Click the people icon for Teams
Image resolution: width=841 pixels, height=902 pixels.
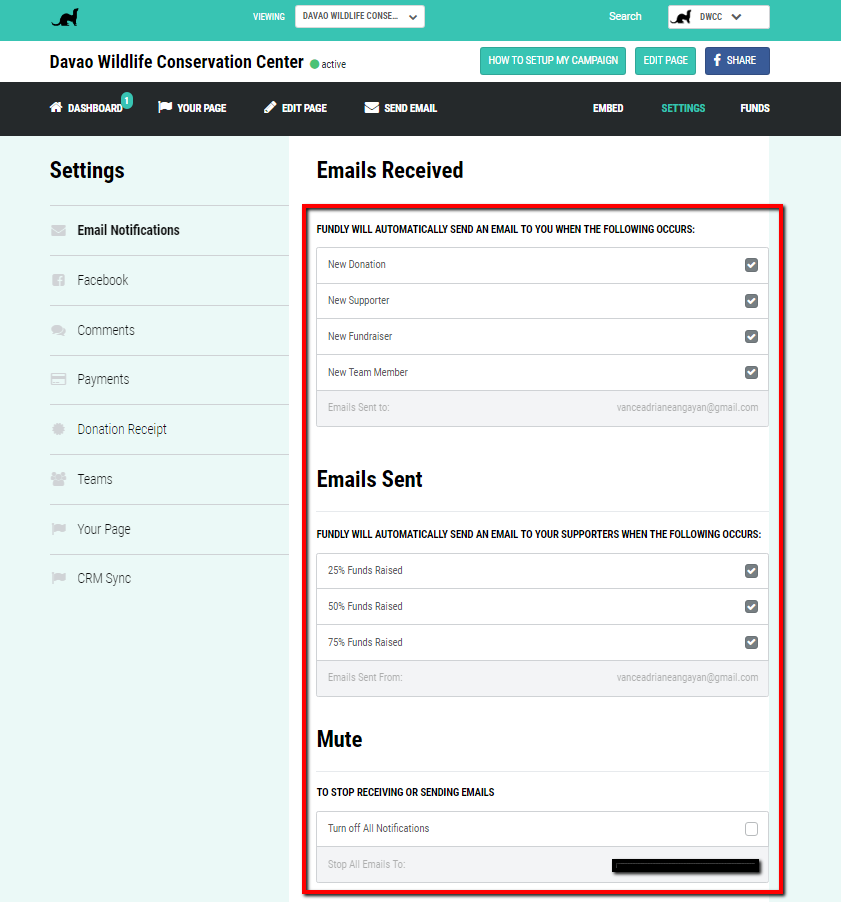click(58, 479)
